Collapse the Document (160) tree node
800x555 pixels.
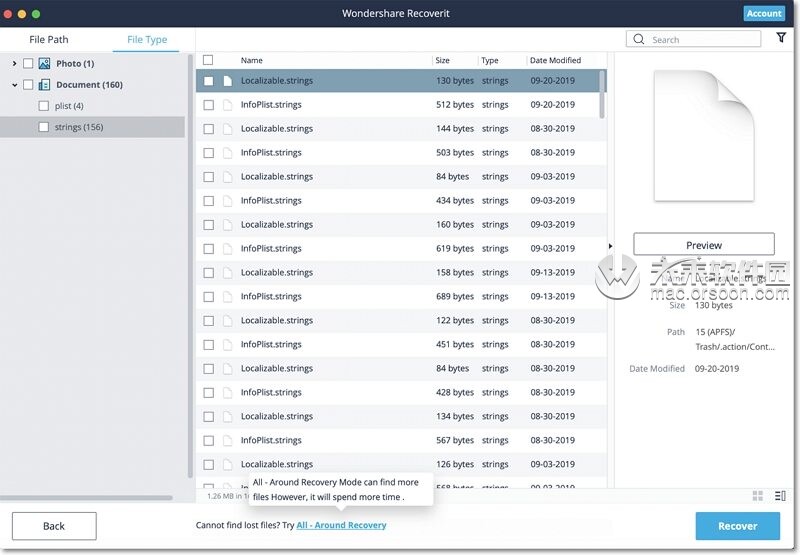click(x=14, y=85)
